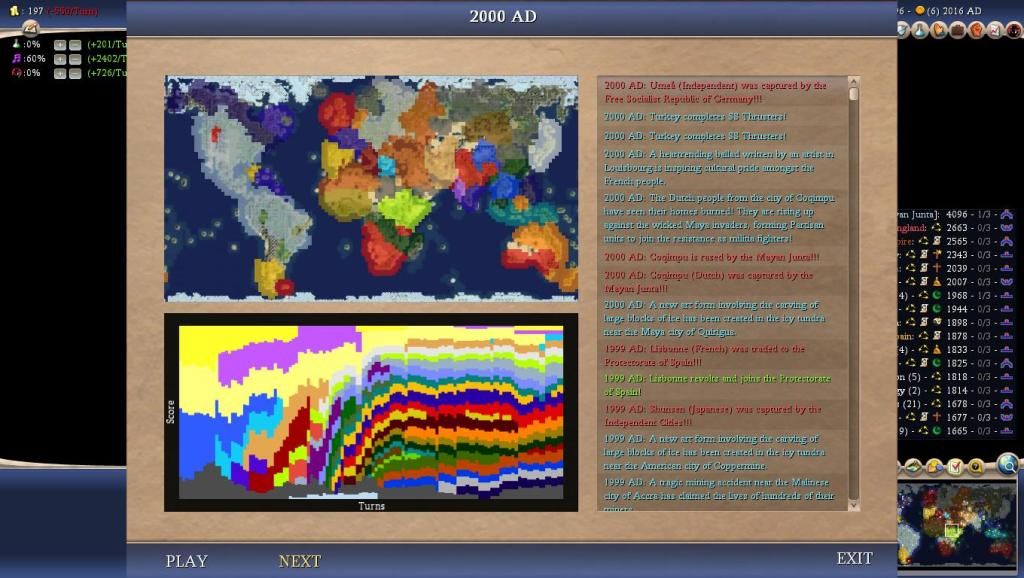
Task: Click the attitude icon in the 2663 England row
Action: (1006, 227)
